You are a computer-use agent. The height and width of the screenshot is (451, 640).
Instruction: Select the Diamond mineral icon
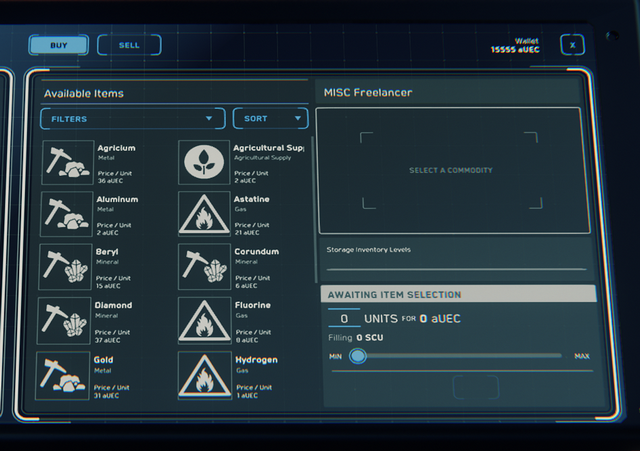pyautogui.click(x=64, y=320)
